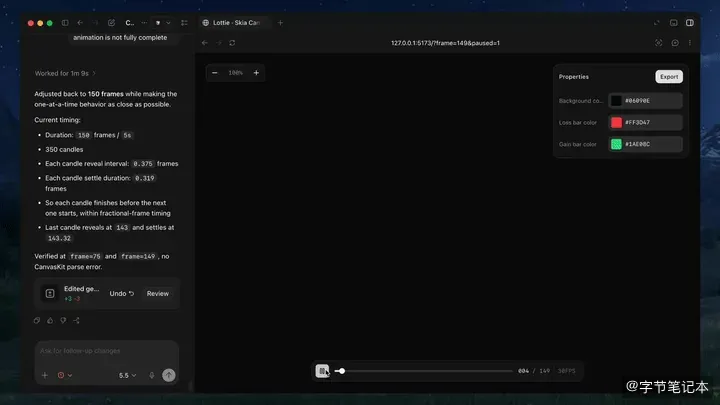The image size is (720, 405).
Task: Toggle the split view panel icon
Action: click(690, 22)
